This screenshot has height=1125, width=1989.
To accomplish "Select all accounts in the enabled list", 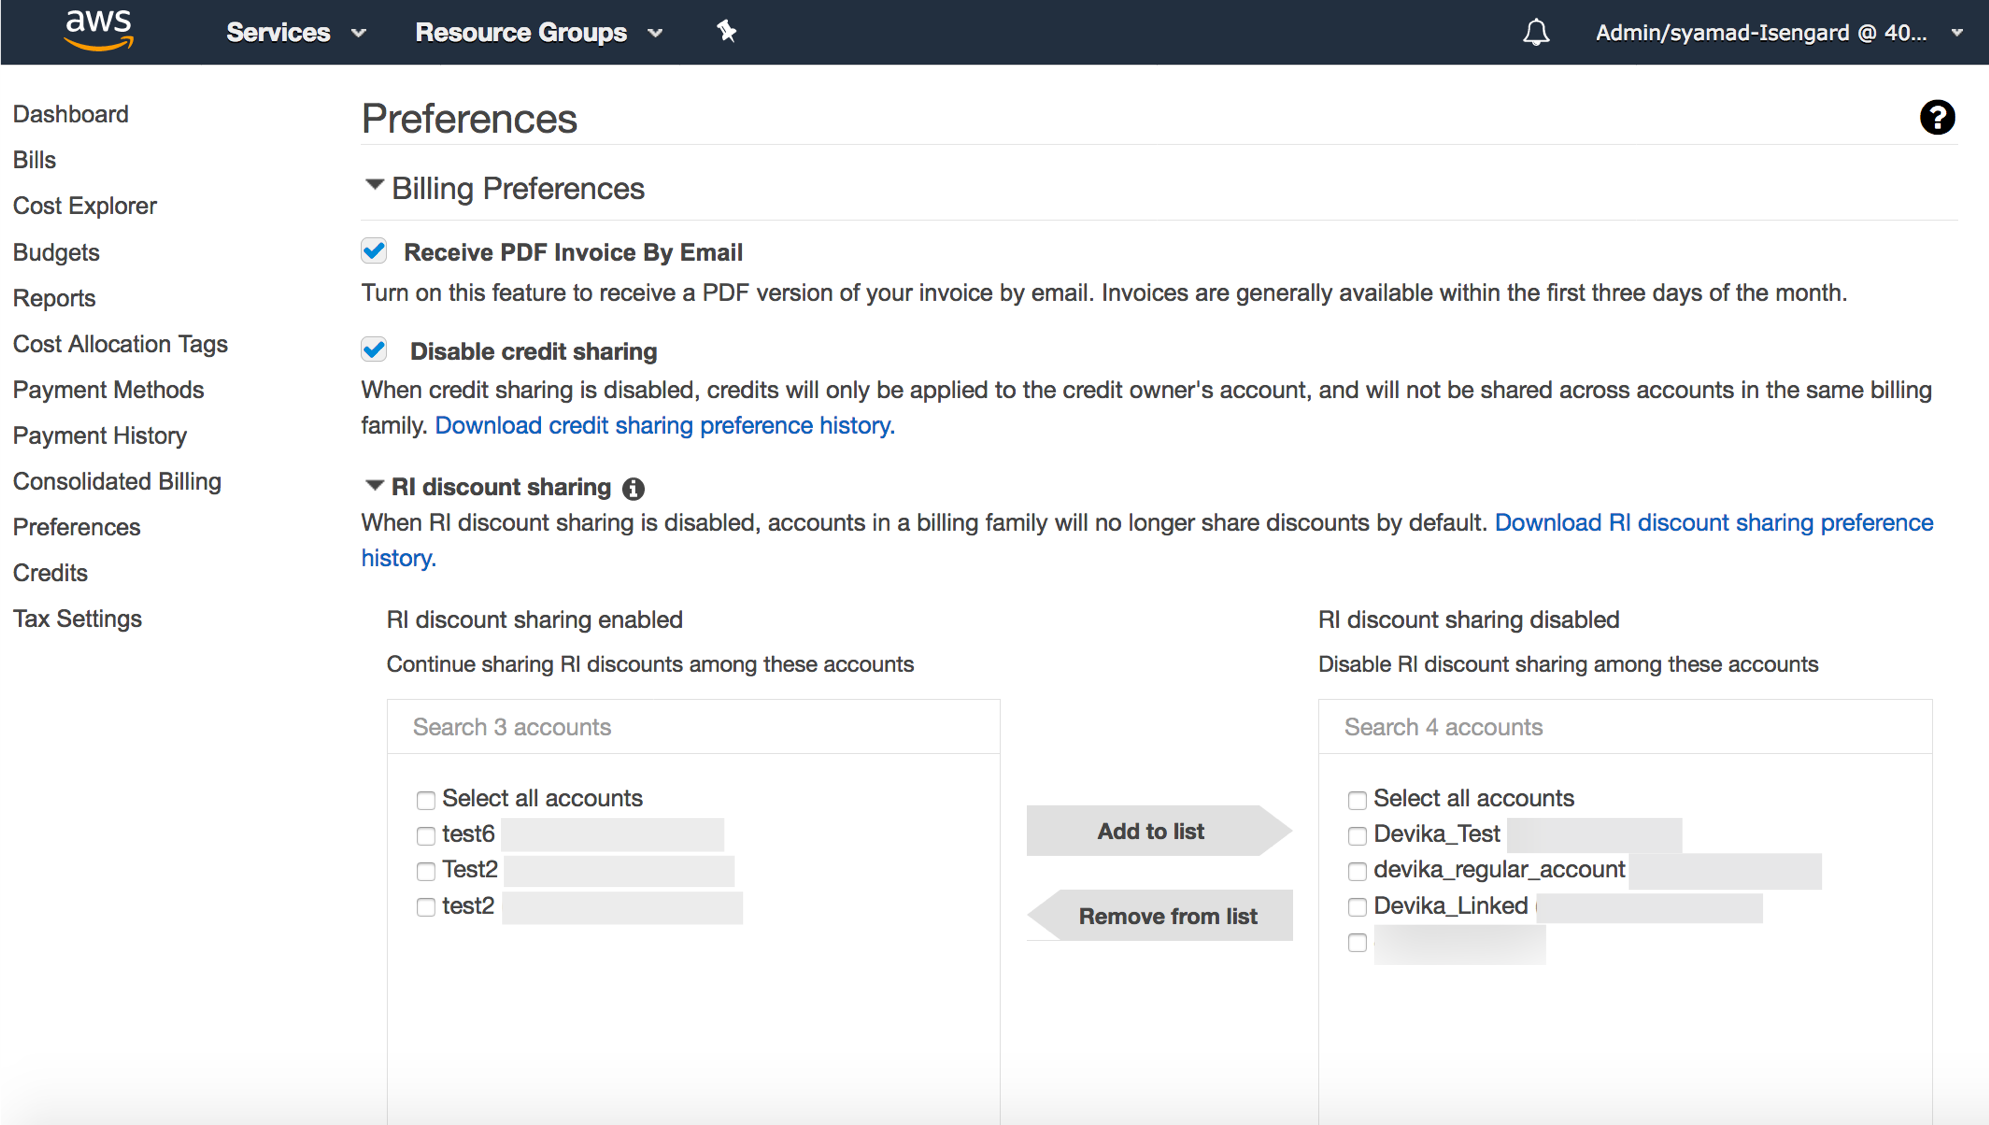I will (426, 799).
